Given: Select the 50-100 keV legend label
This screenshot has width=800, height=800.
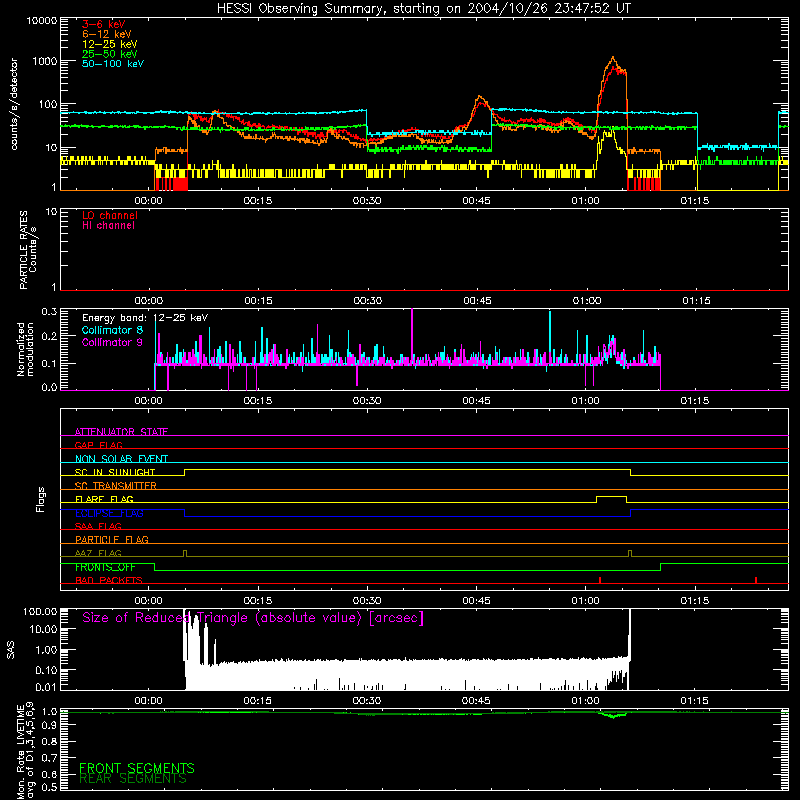Looking at the screenshot, I should click(x=113, y=64).
